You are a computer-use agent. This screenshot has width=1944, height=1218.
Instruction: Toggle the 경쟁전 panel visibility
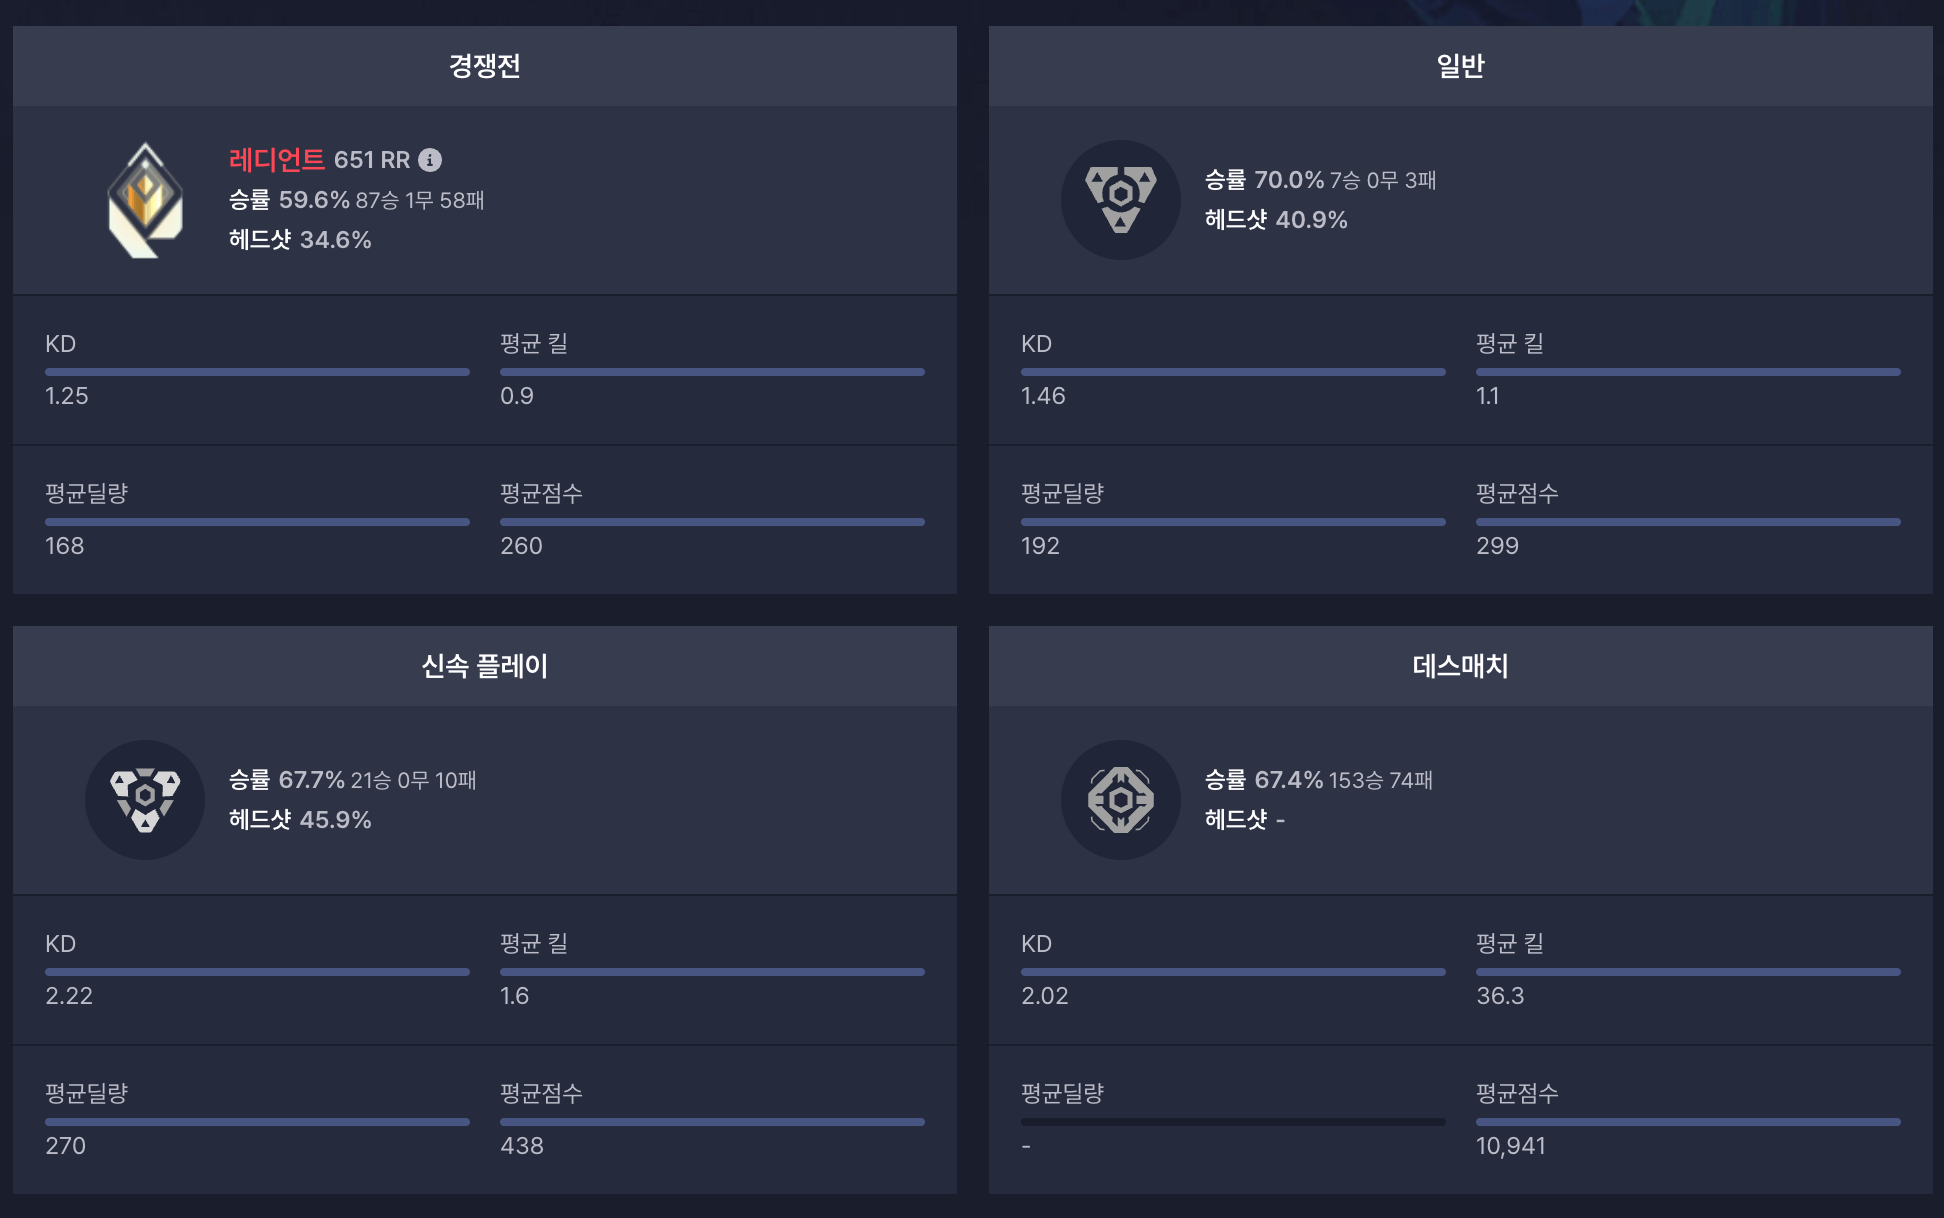click(484, 66)
